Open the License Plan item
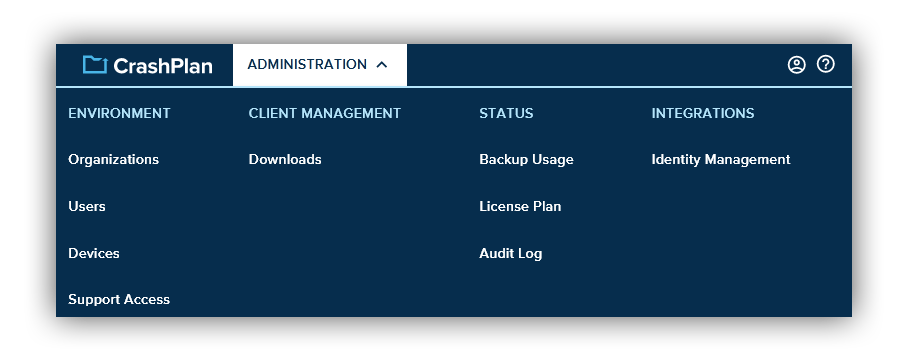This screenshot has width=904, height=361. [519, 206]
